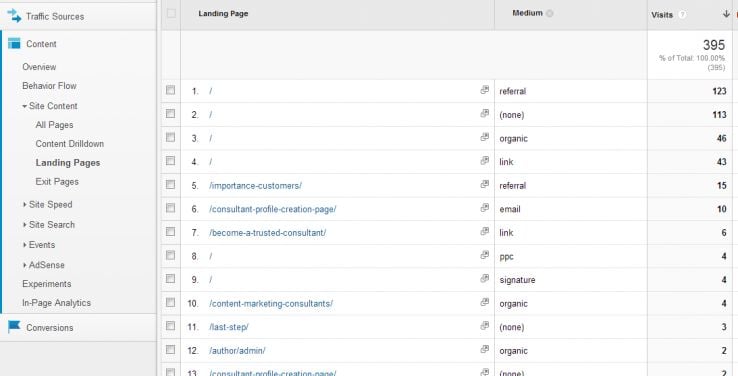Image resolution: width=738 pixels, height=376 pixels.
Task: Click external link icon for /last-step/ row
Action: pyautogui.click(x=484, y=326)
